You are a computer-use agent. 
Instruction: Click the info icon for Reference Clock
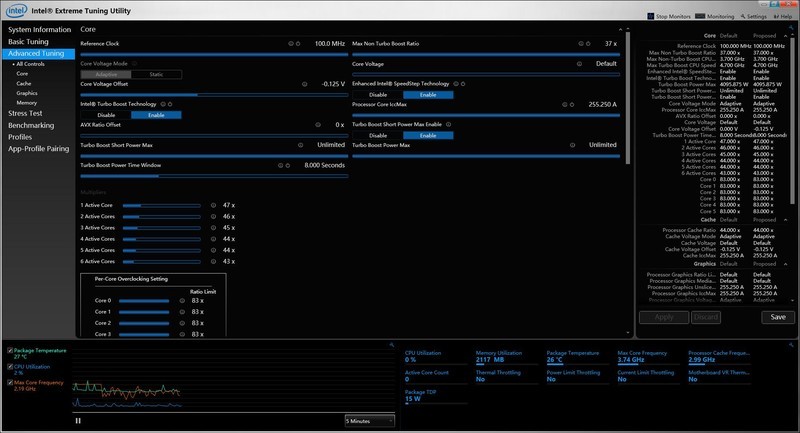click(x=291, y=43)
